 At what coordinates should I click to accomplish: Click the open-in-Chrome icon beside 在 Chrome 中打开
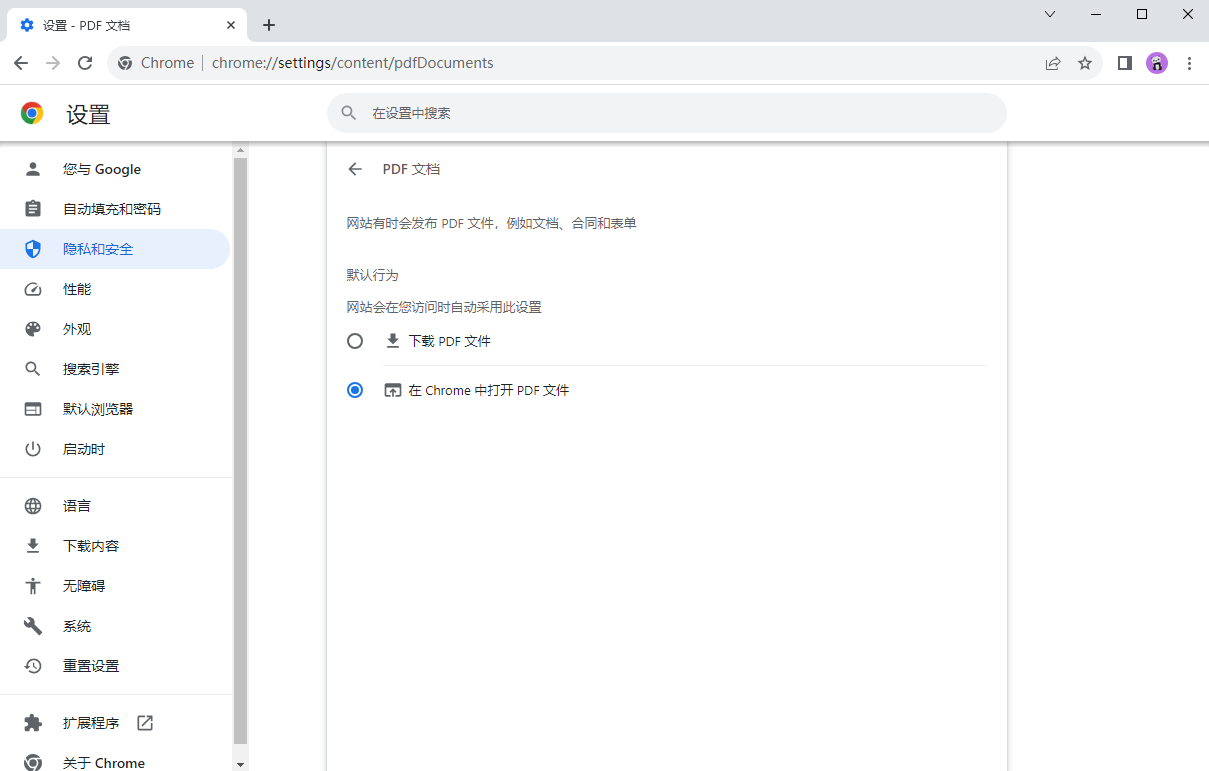tap(393, 390)
